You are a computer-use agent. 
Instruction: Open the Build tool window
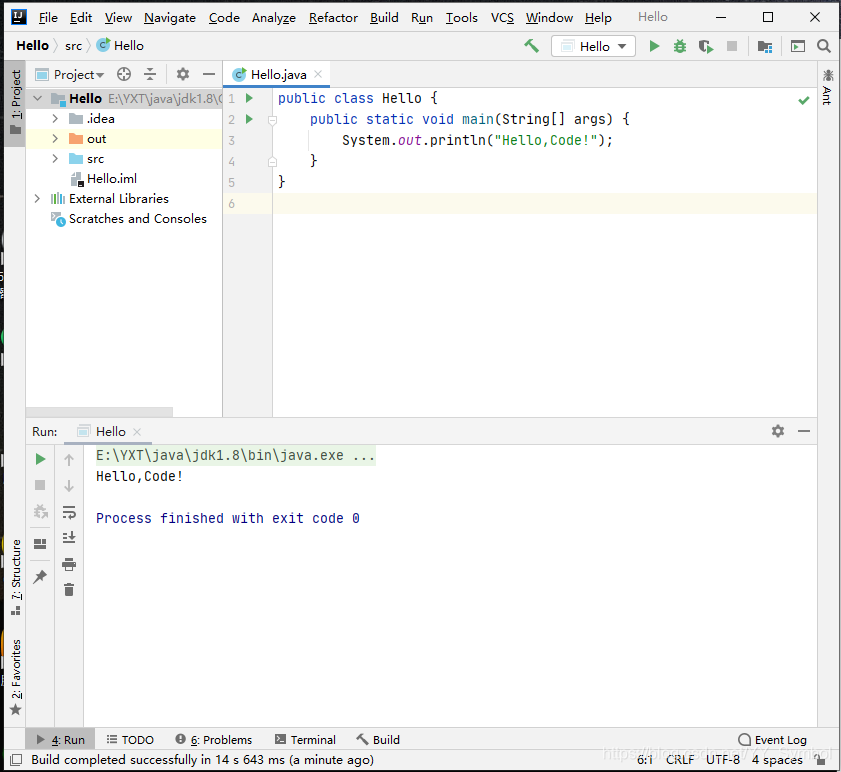click(x=378, y=740)
